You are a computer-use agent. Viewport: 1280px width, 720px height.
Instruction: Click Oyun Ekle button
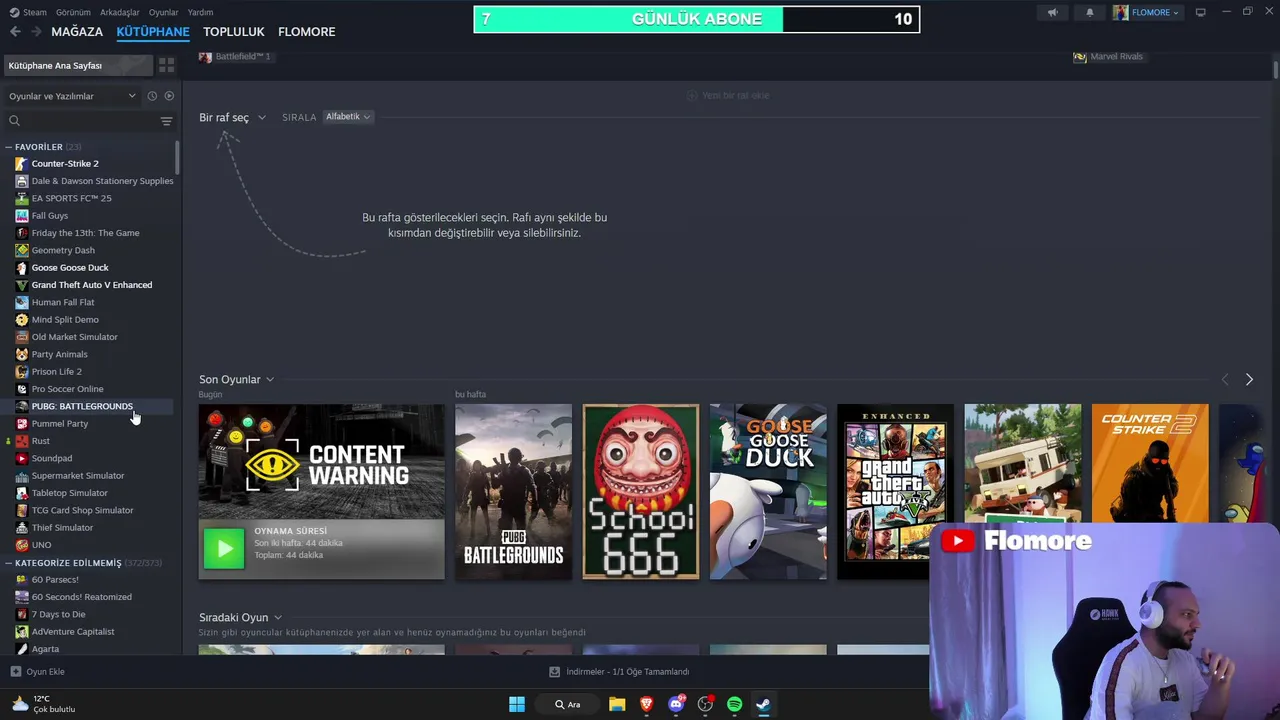pyautogui.click(x=38, y=672)
